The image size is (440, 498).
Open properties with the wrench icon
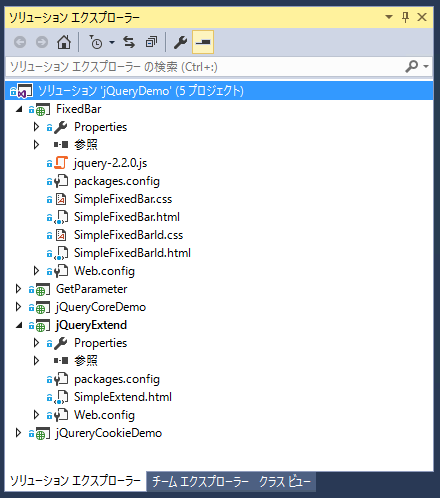[180, 42]
